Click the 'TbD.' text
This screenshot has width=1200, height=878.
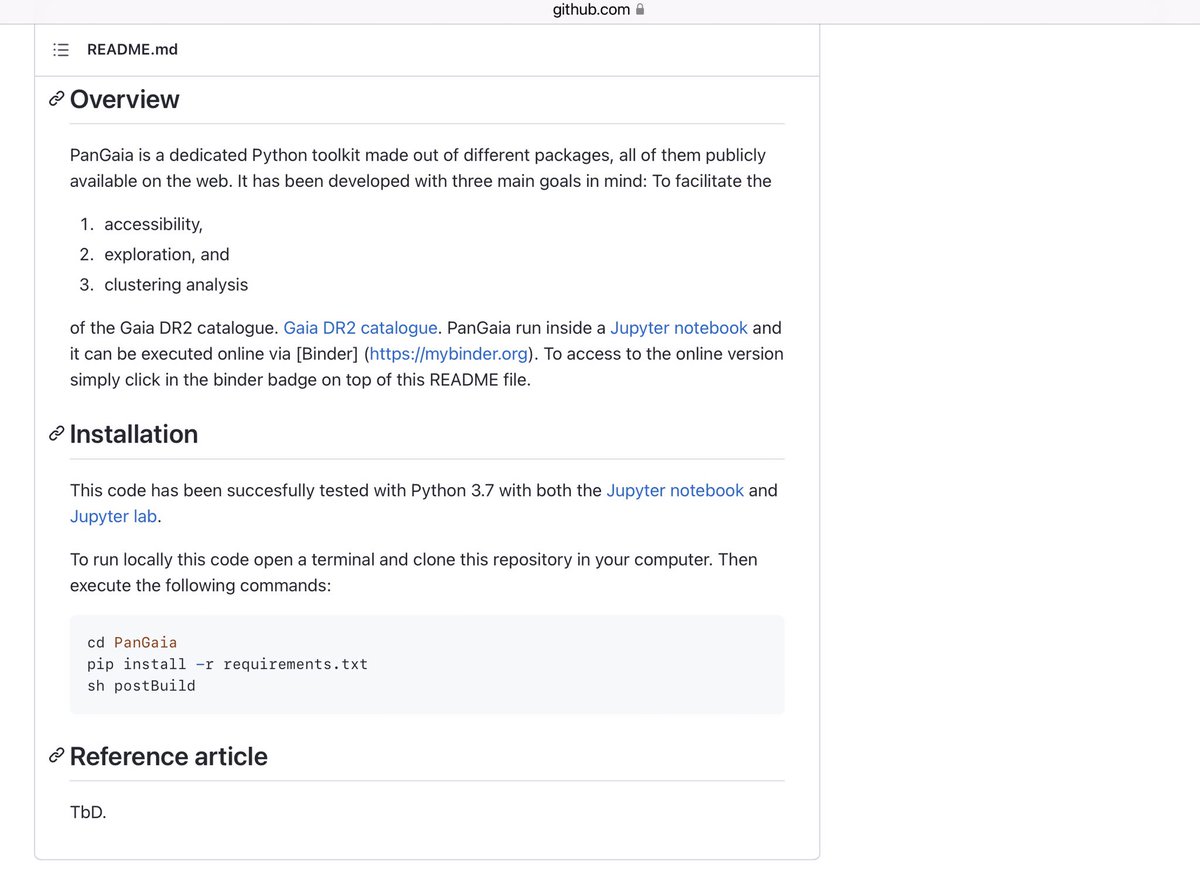tap(88, 812)
